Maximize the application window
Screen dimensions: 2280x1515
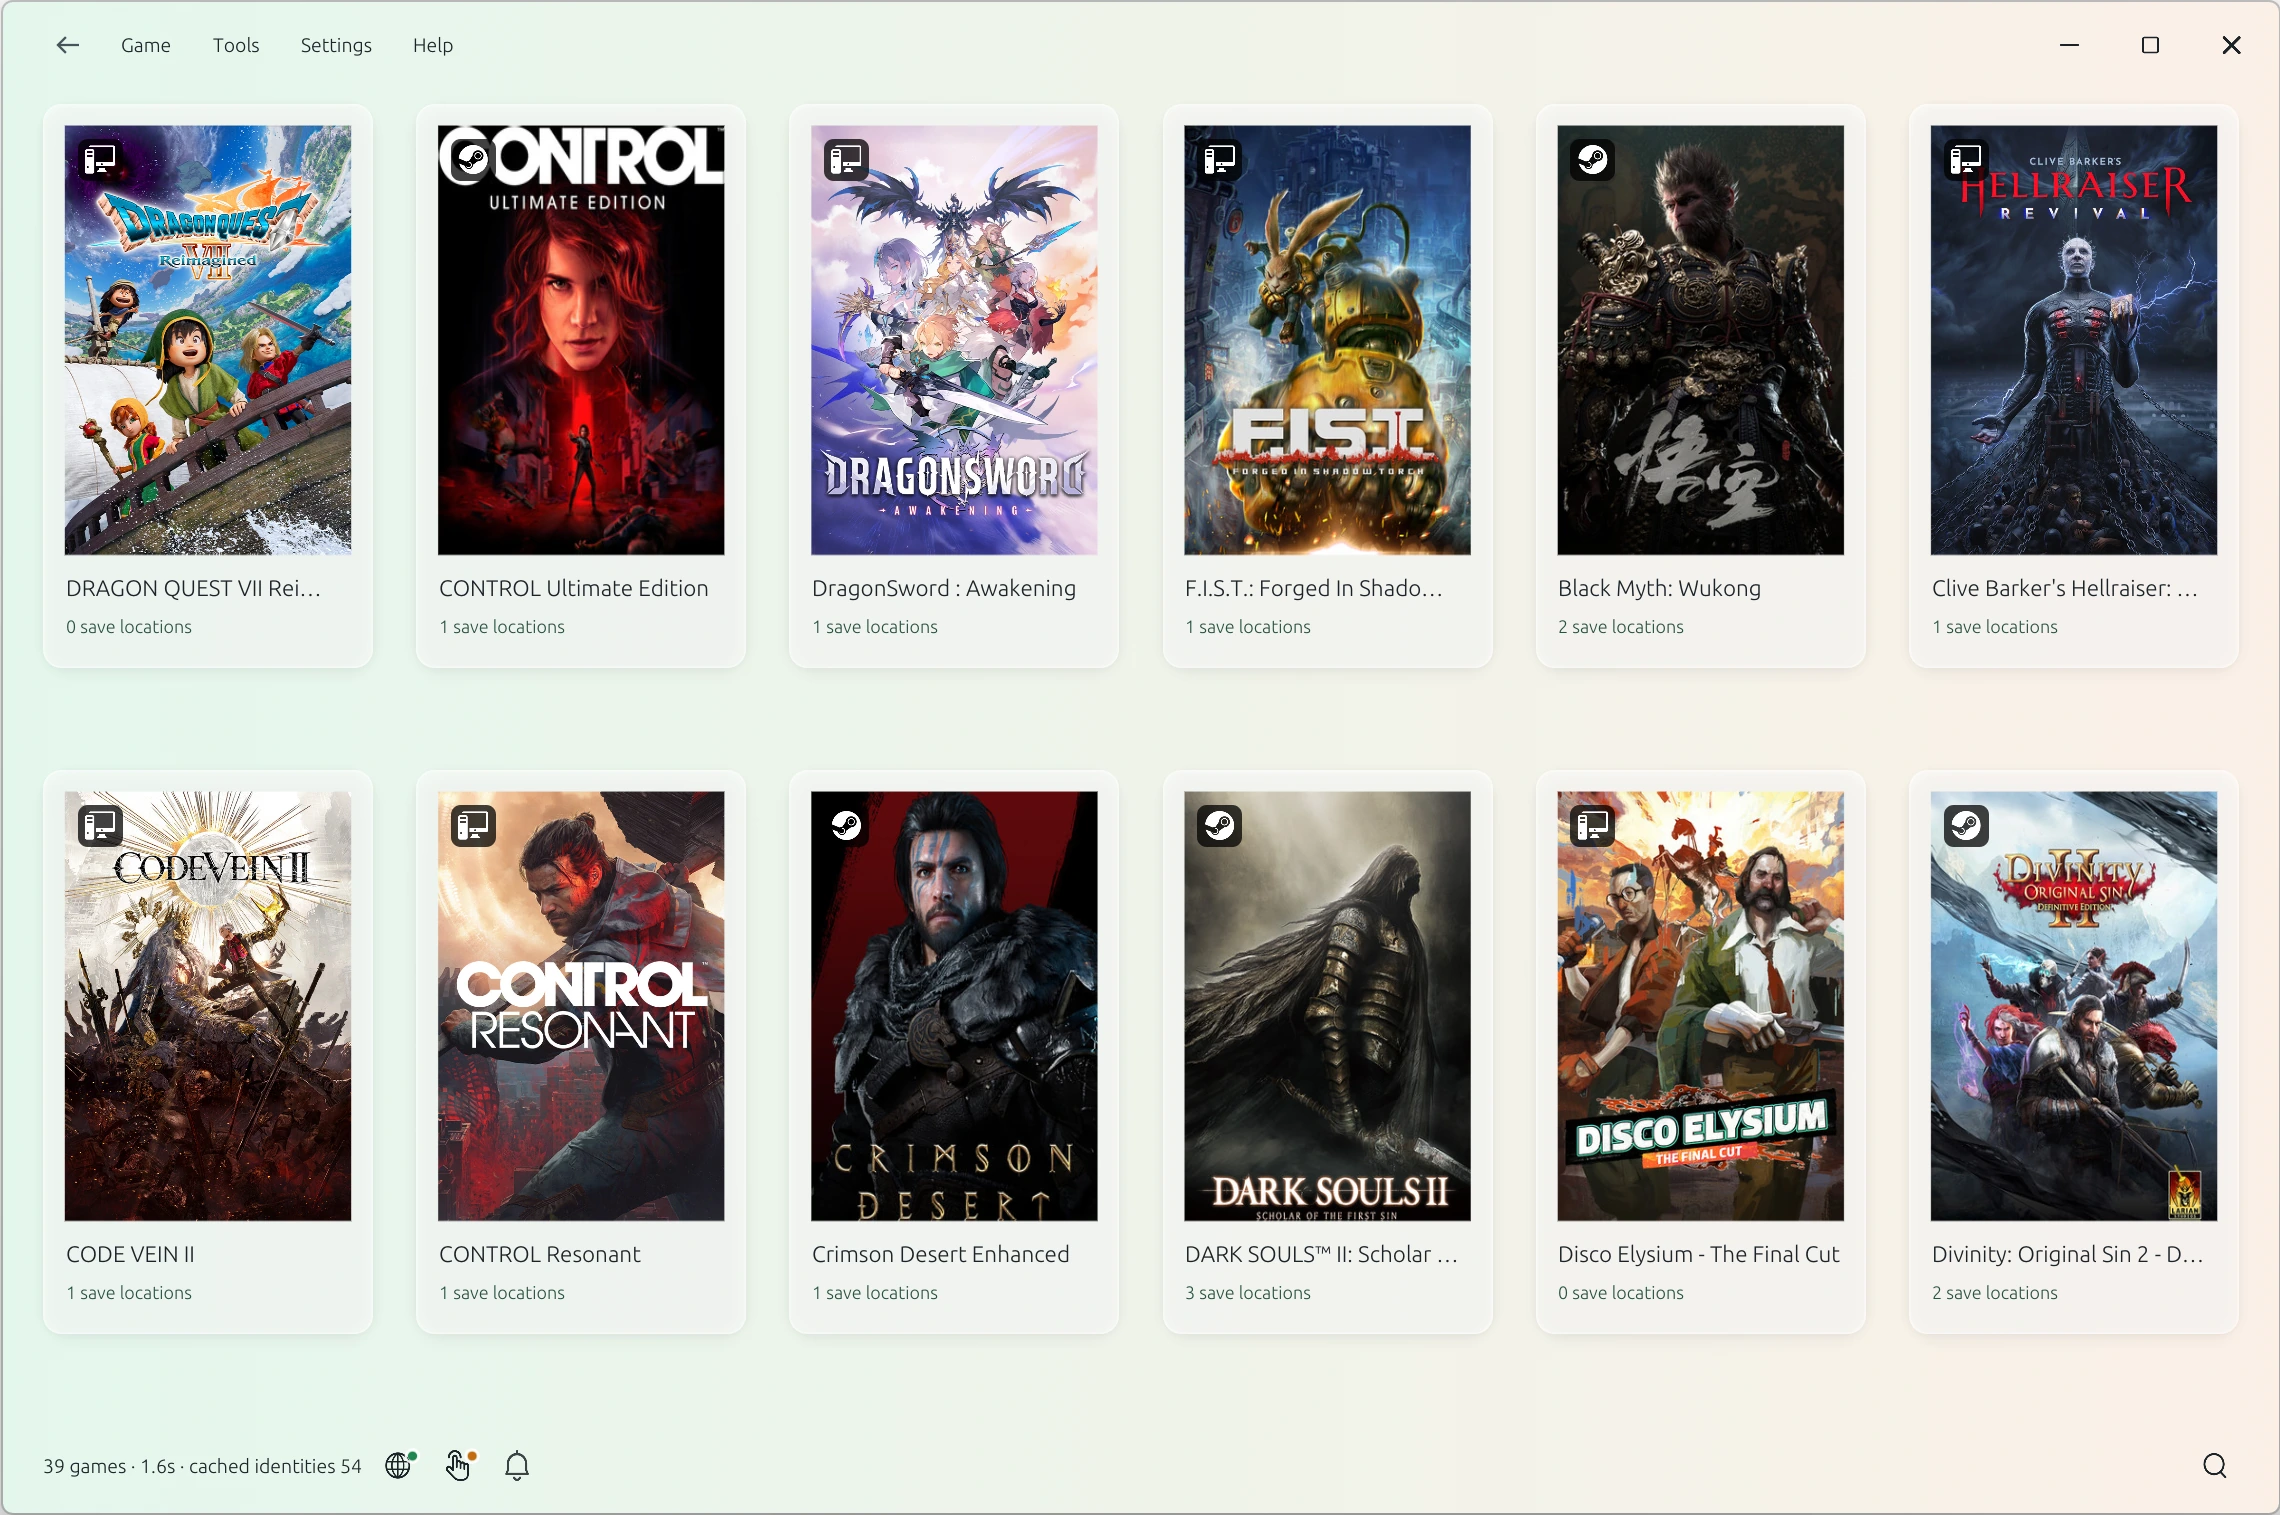pyautogui.click(x=2151, y=45)
